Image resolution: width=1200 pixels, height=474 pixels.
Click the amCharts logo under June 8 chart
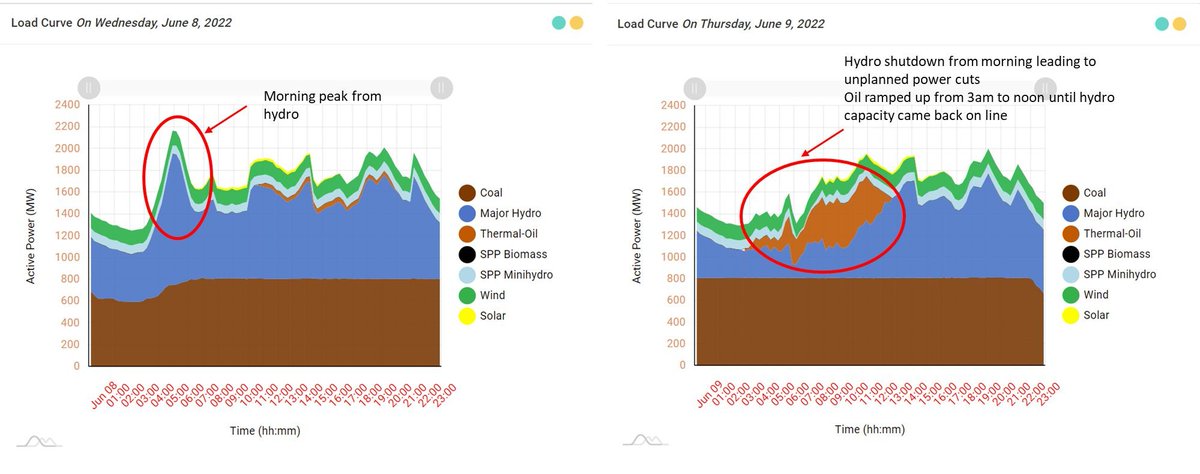[37, 441]
